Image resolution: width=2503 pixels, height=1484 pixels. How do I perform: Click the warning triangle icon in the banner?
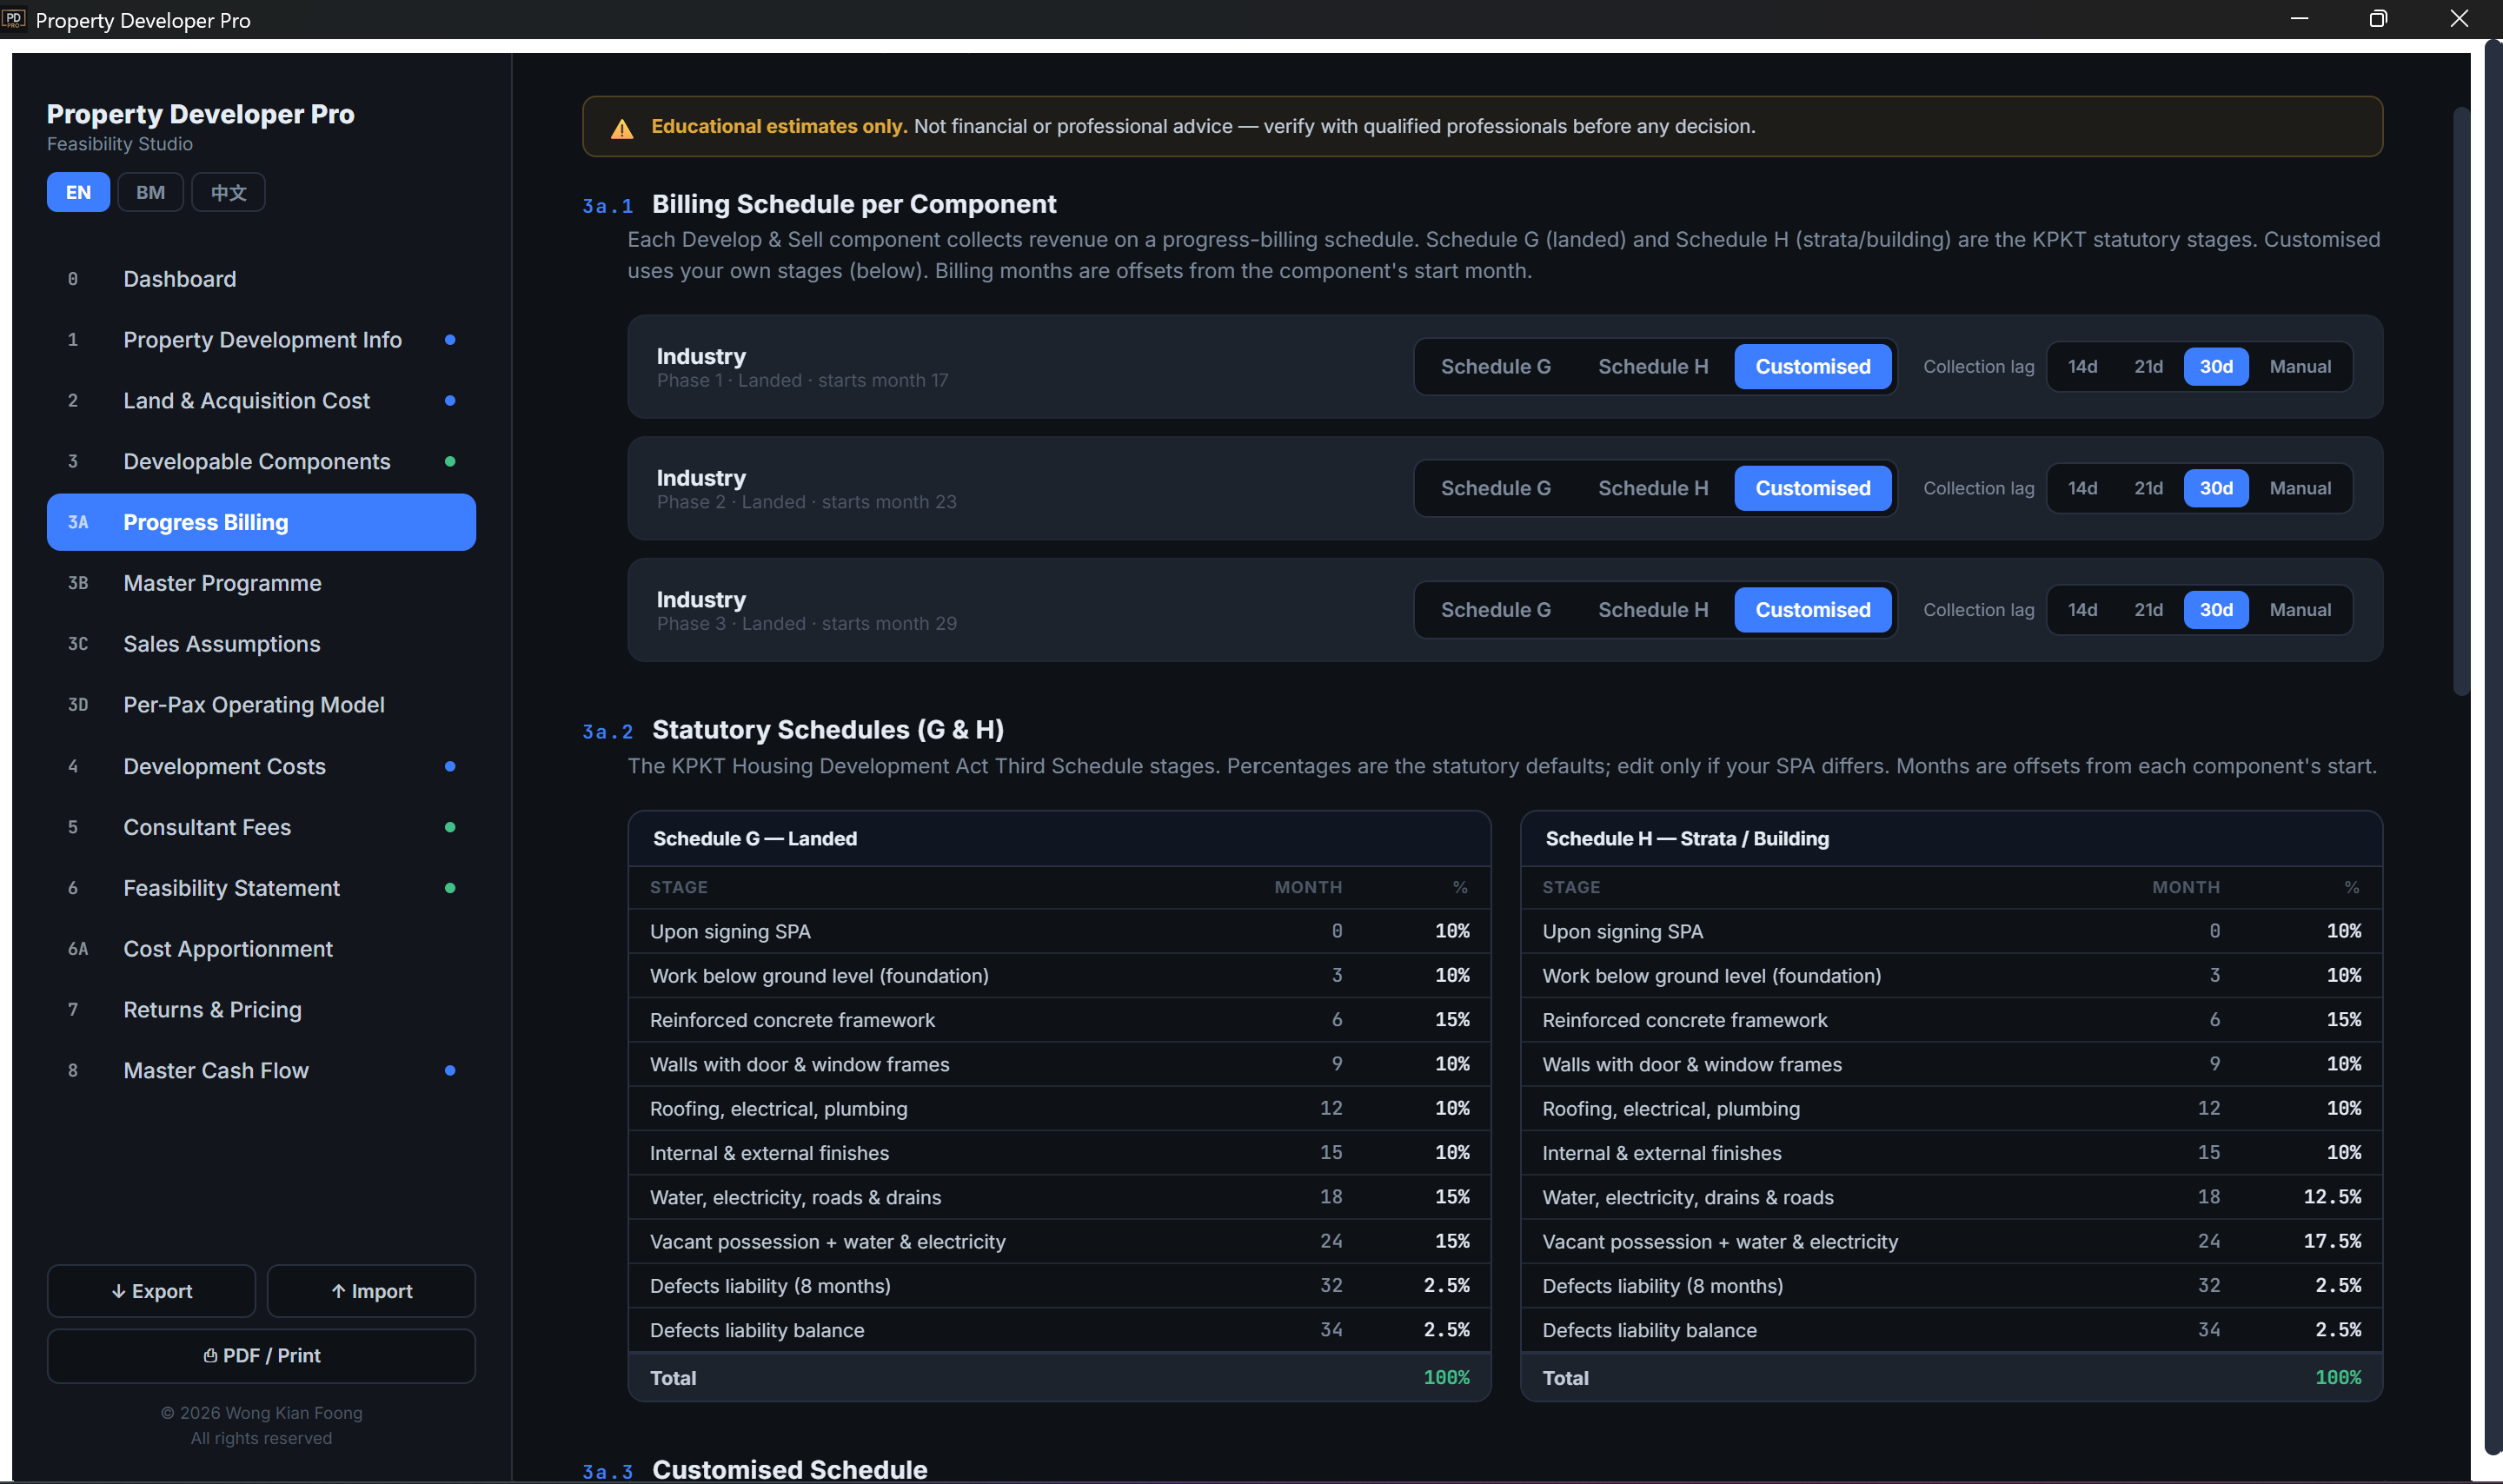pos(622,128)
